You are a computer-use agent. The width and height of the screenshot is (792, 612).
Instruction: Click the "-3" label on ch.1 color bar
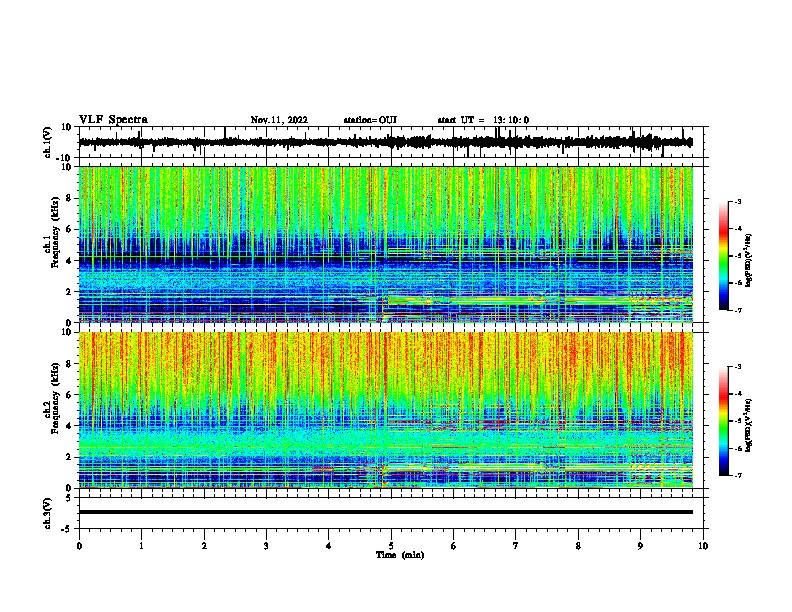click(x=737, y=202)
